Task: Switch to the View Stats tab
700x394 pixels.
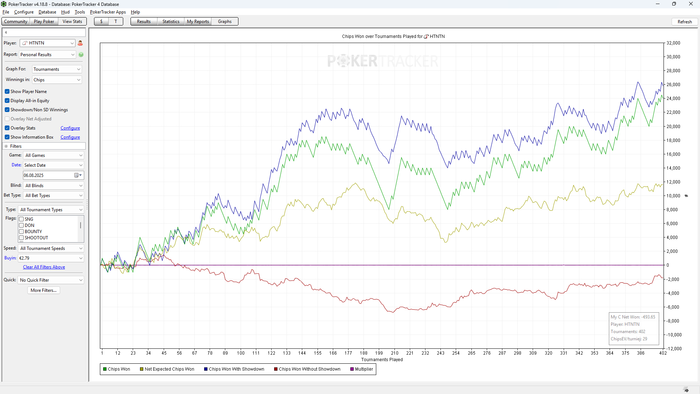Action: tap(72, 21)
